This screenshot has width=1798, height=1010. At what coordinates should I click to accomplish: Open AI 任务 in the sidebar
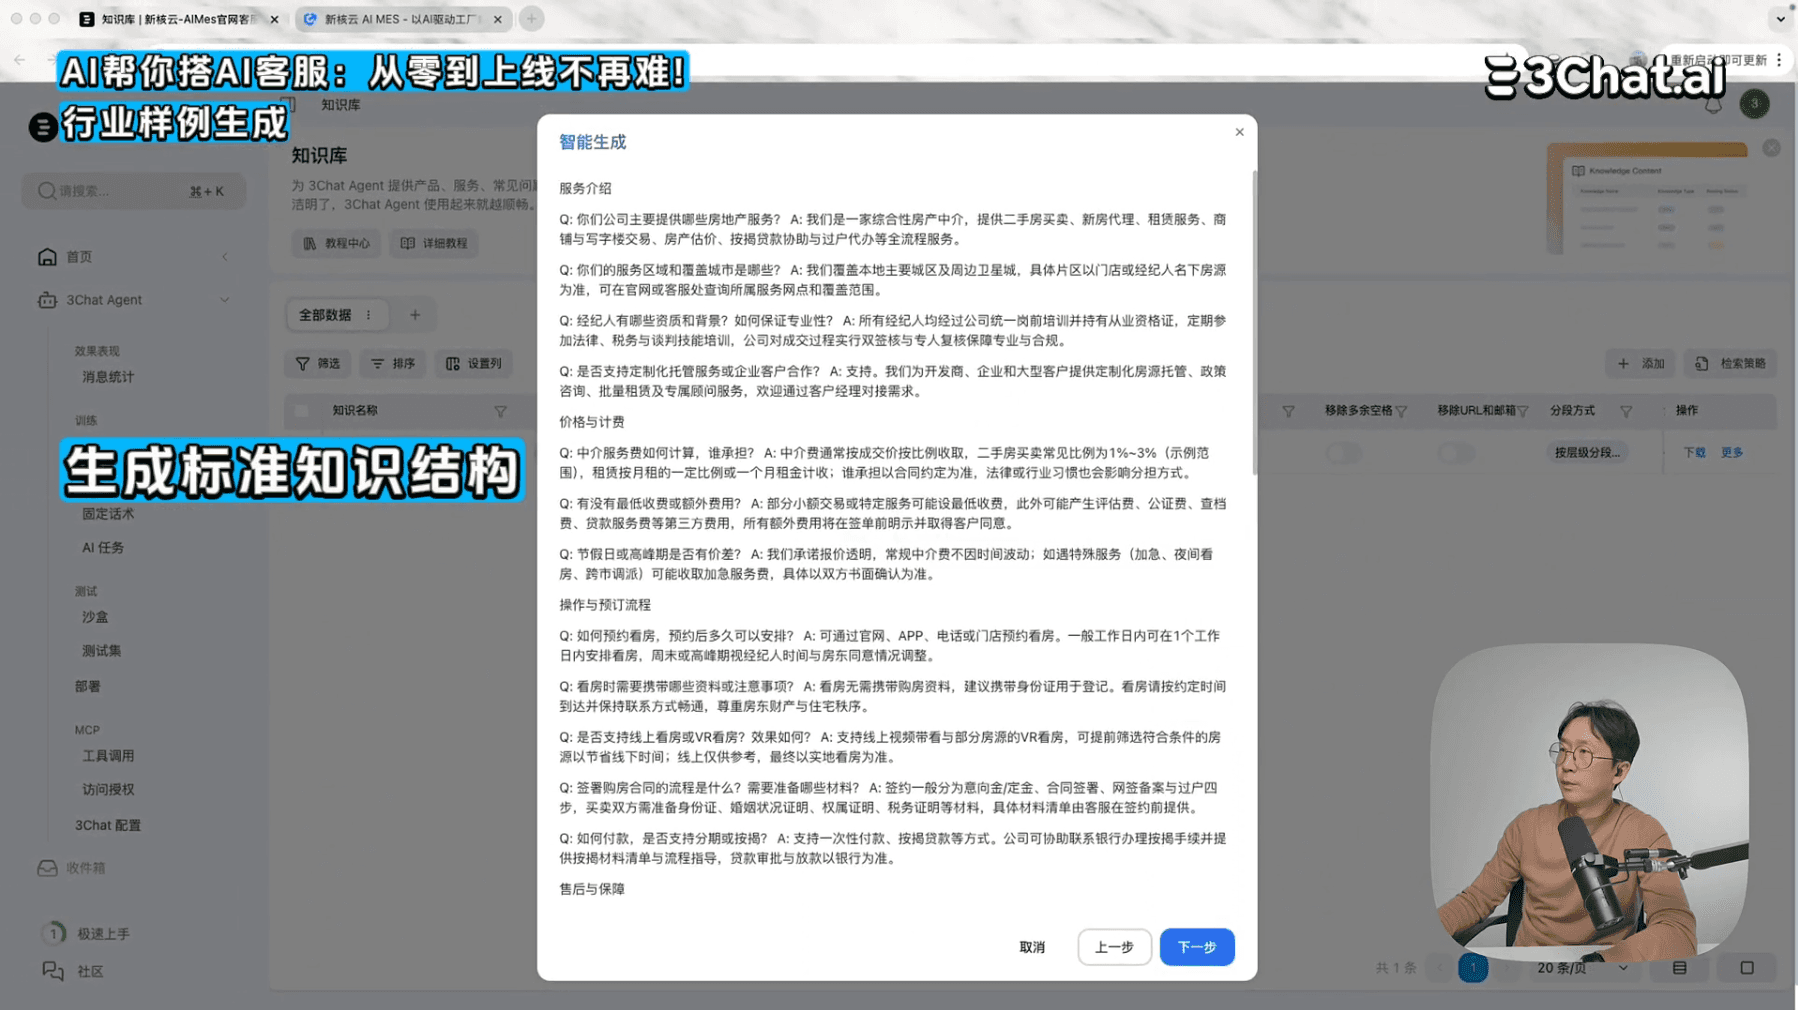pyautogui.click(x=103, y=548)
